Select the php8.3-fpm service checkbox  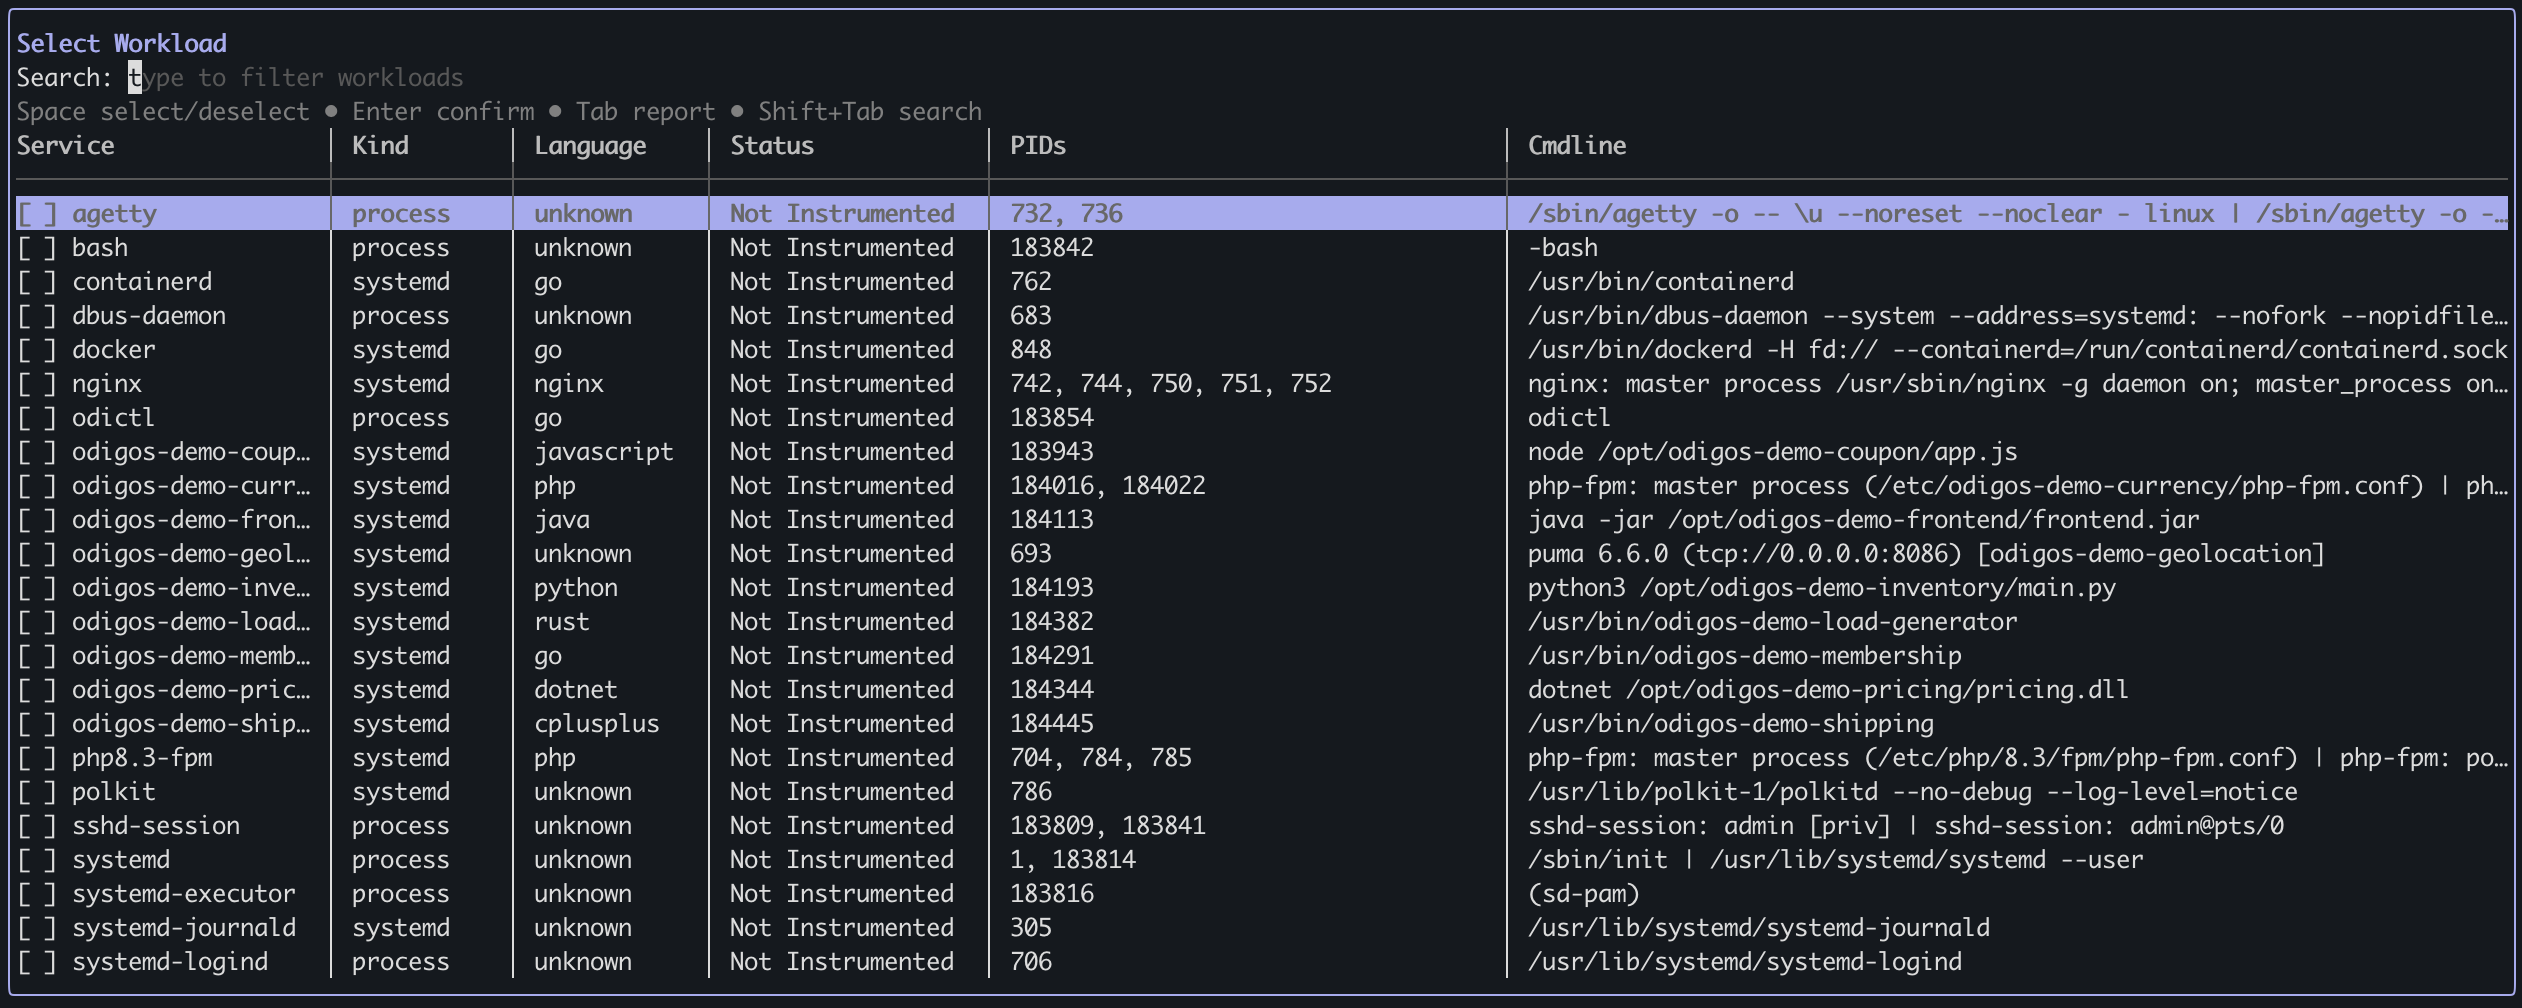tap(37, 757)
